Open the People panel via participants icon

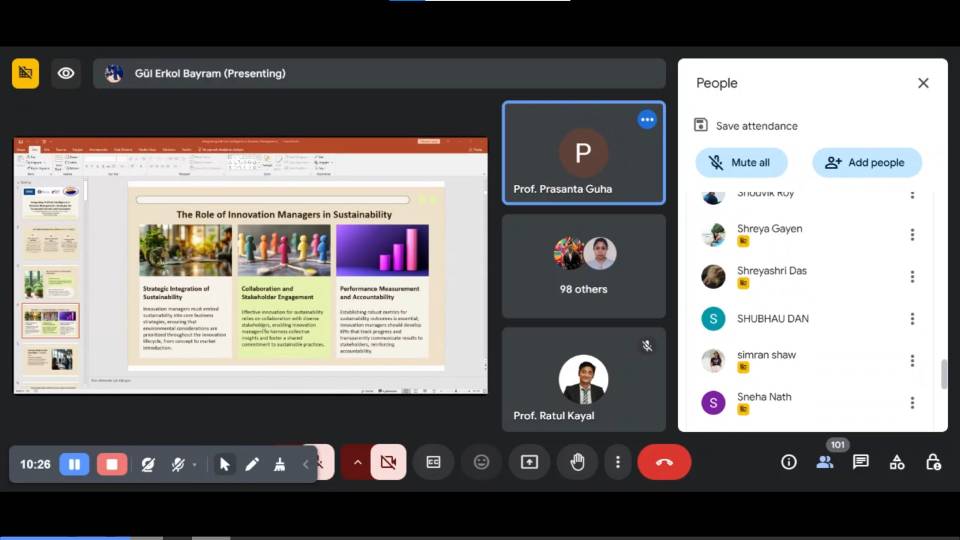pyautogui.click(x=825, y=462)
